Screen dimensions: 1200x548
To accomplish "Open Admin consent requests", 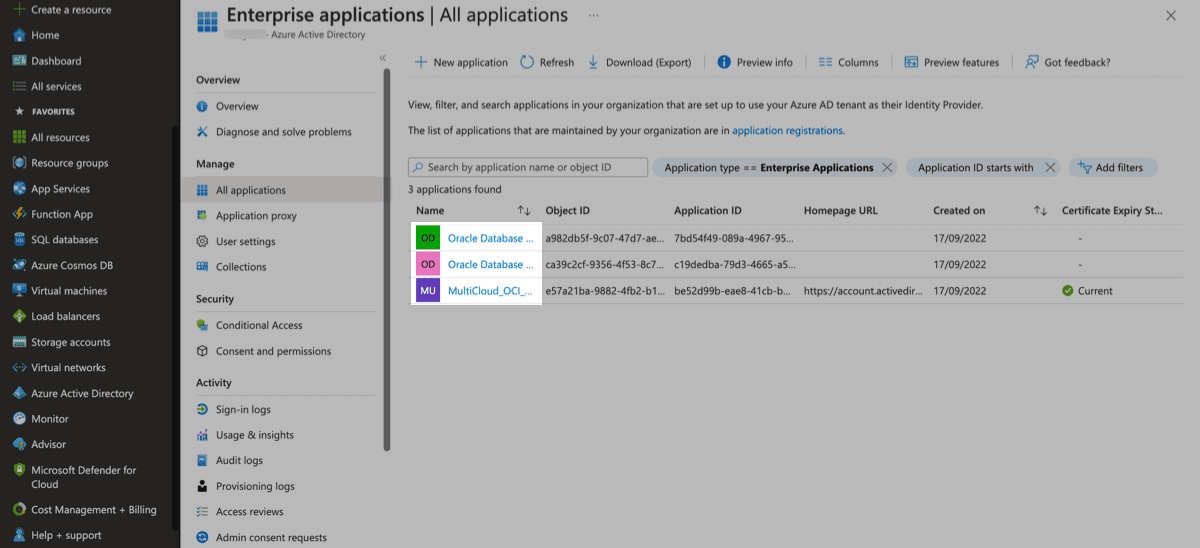I will [x=271, y=538].
